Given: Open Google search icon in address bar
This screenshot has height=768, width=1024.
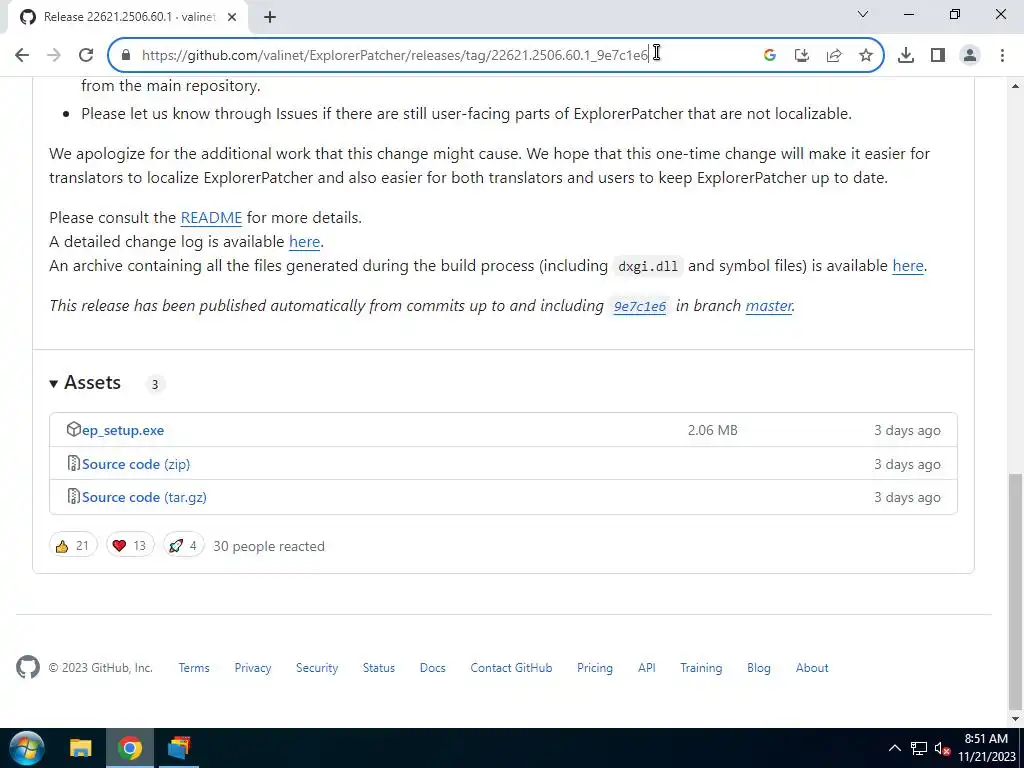Looking at the screenshot, I should [x=769, y=55].
